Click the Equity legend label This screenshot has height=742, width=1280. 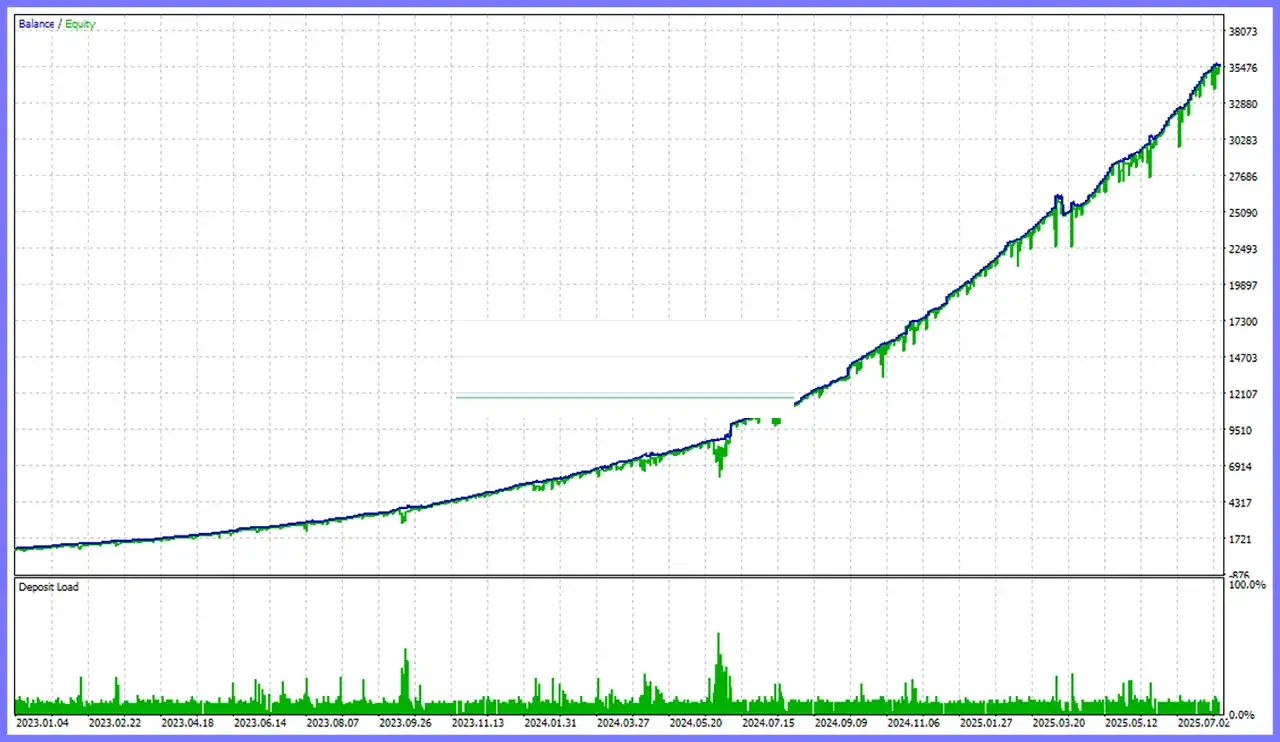[81, 24]
